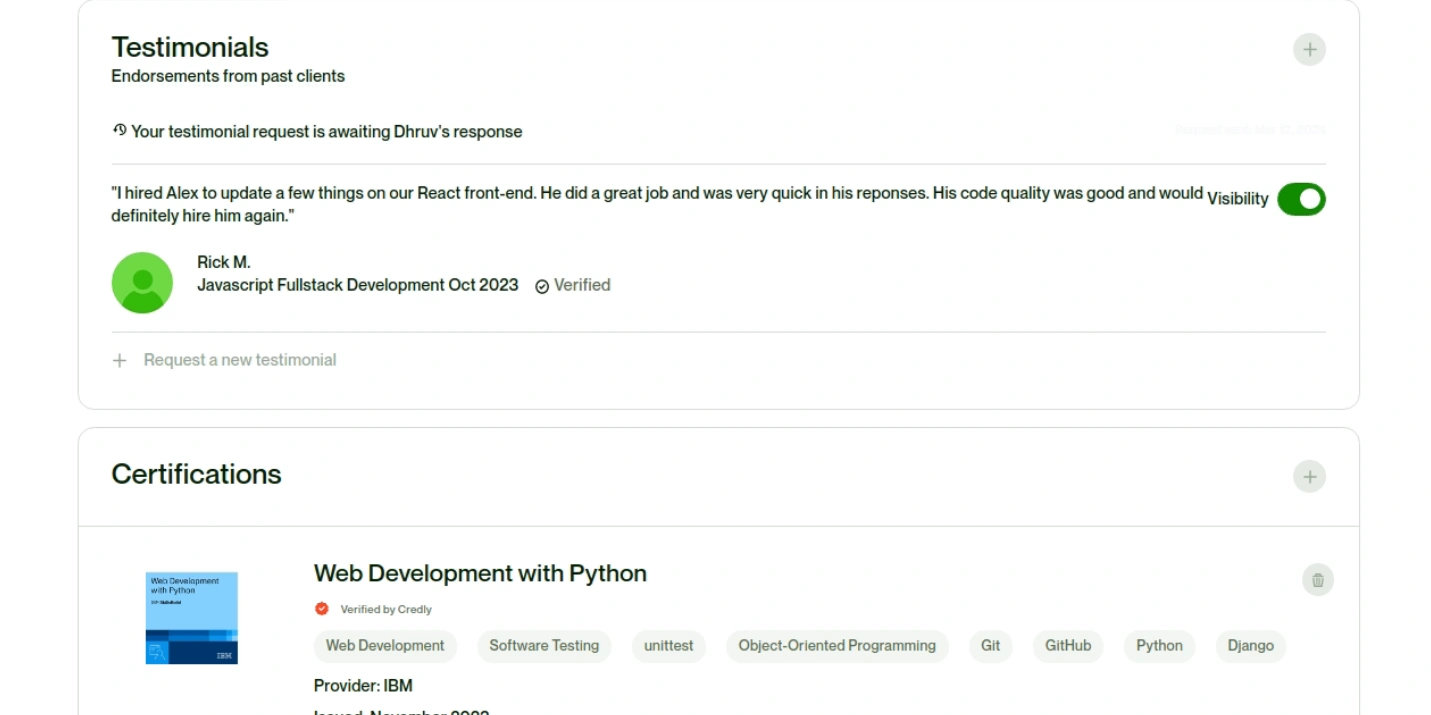1431x715 pixels.
Task: Click the plus icon in Testimonials header
Action: (1309, 49)
